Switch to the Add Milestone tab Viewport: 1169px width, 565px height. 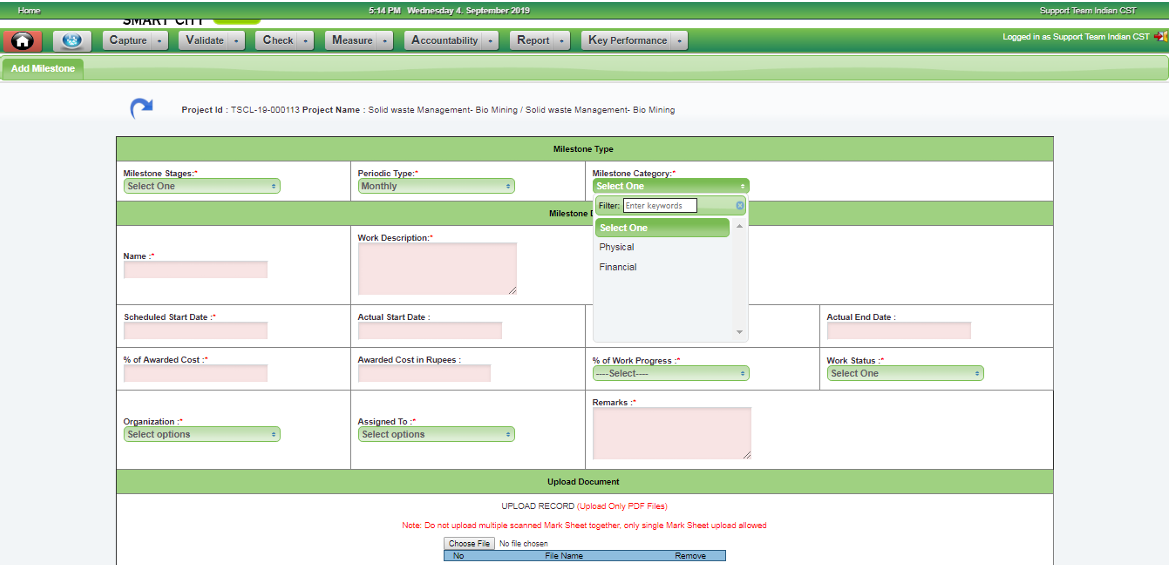(43, 69)
